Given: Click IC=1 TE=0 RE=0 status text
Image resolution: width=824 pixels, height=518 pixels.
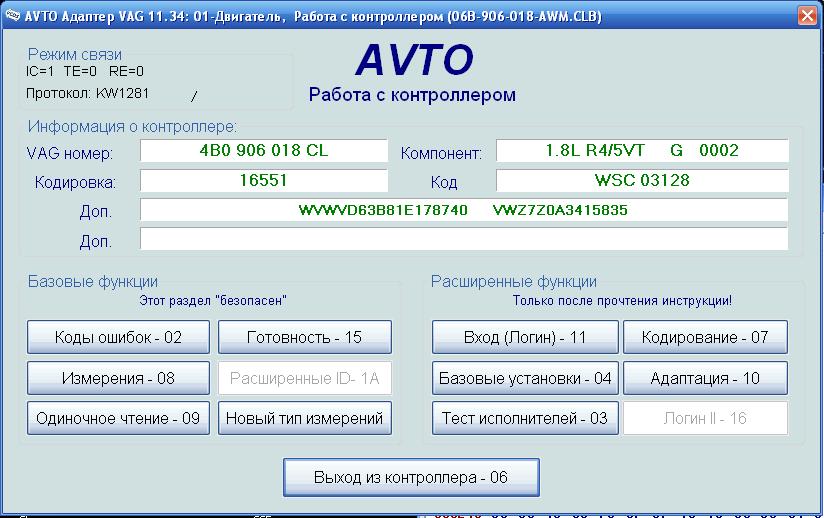Looking at the screenshot, I should pos(85,71).
